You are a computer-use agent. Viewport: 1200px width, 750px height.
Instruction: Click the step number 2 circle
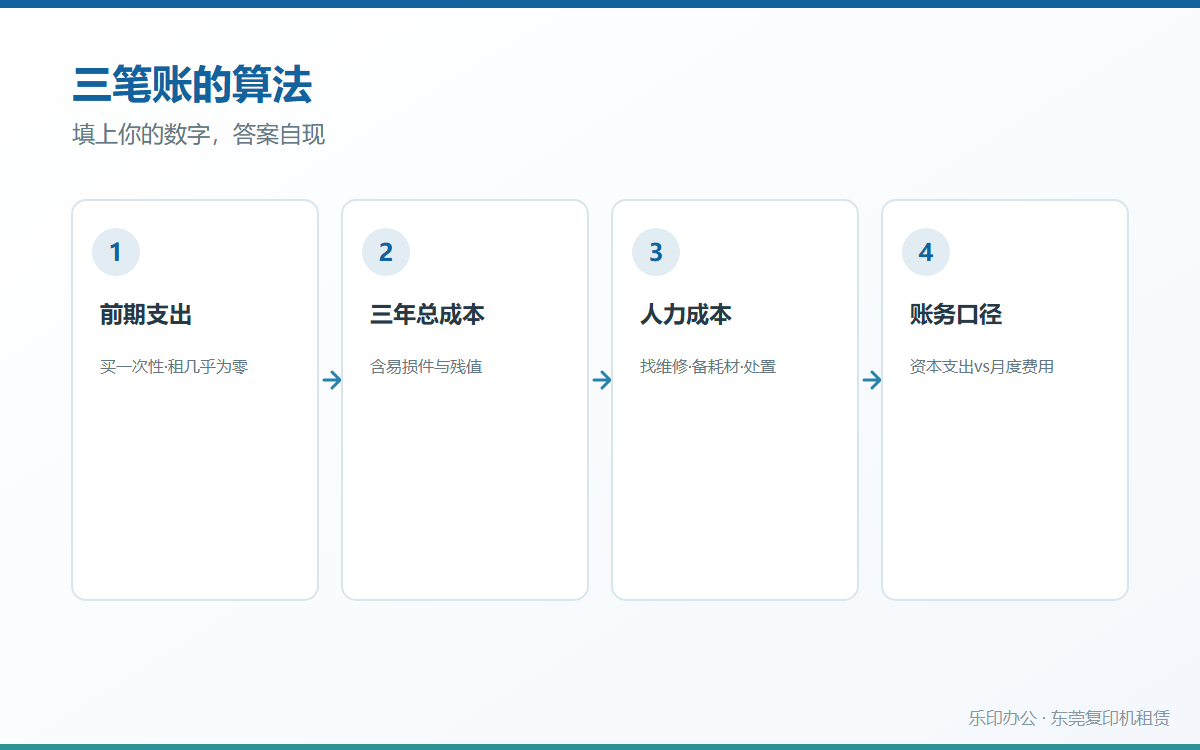point(386,252)
